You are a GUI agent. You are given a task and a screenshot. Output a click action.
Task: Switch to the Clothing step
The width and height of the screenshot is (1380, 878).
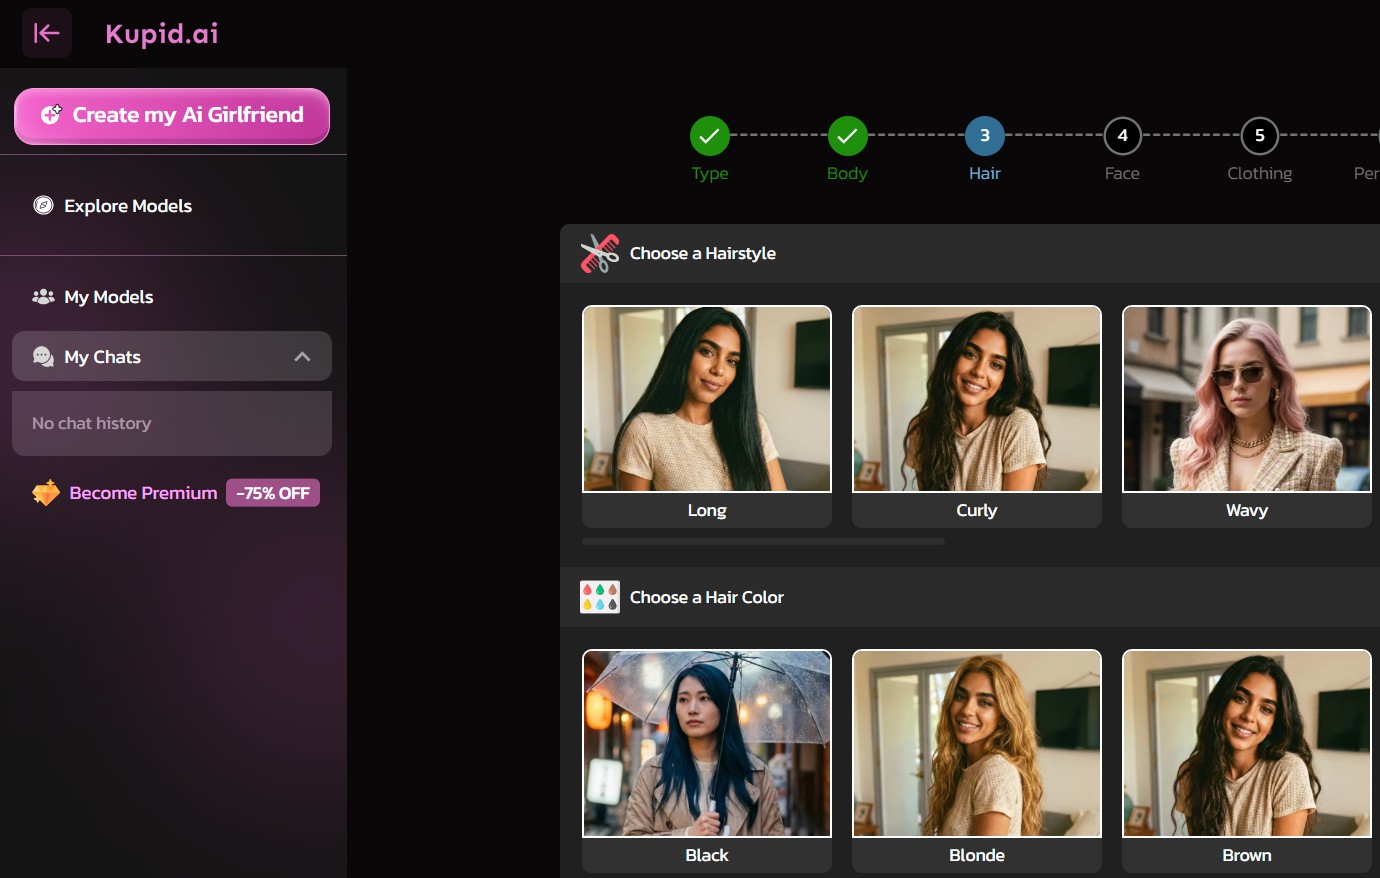(1259, 134)
